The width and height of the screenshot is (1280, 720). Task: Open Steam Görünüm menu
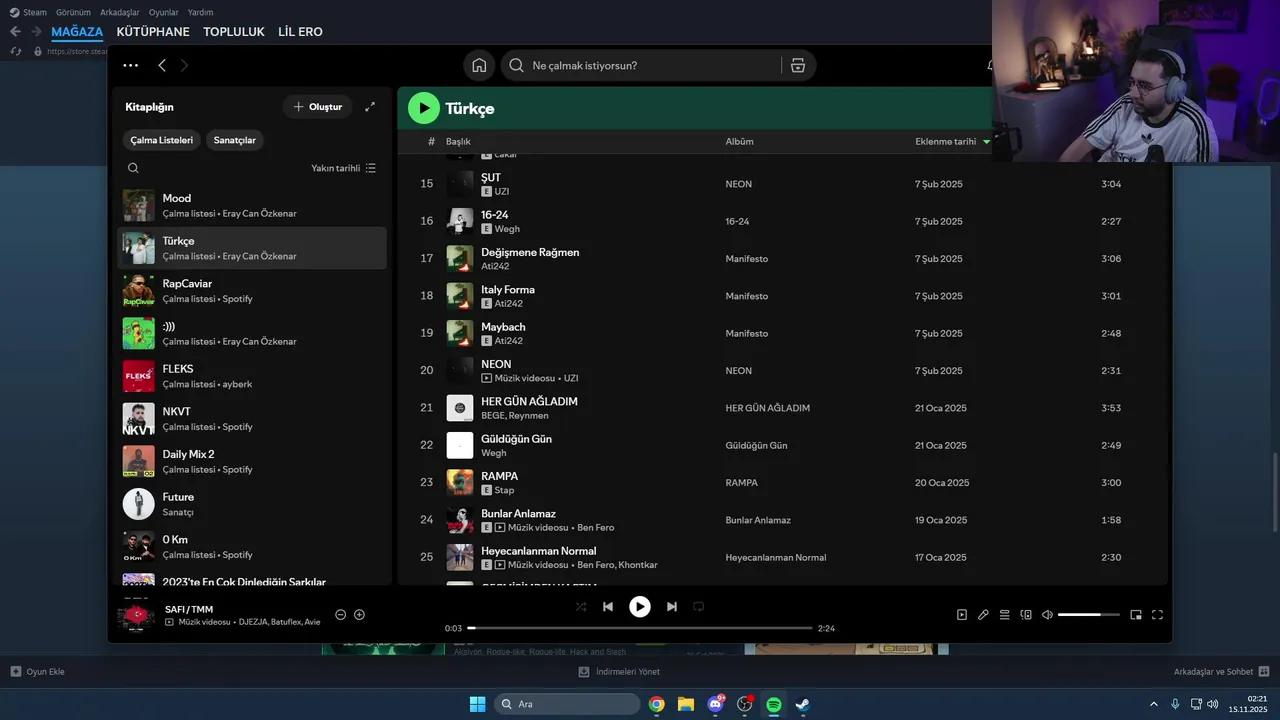coord(73,12)
